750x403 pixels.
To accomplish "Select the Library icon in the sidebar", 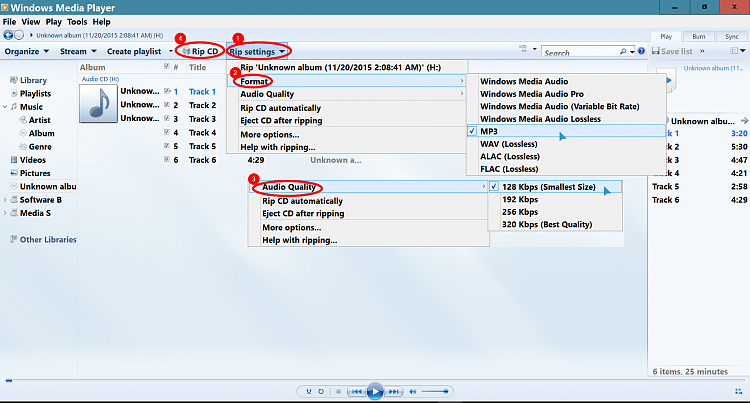I will (14, 80).
